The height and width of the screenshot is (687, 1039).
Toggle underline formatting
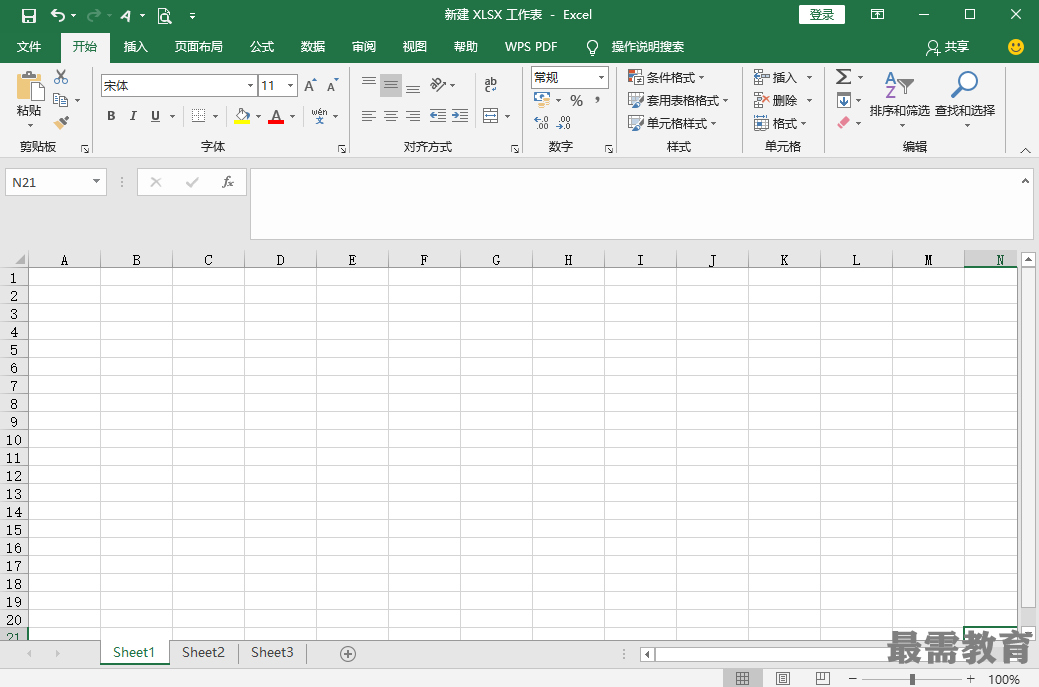tap(155, 116)
